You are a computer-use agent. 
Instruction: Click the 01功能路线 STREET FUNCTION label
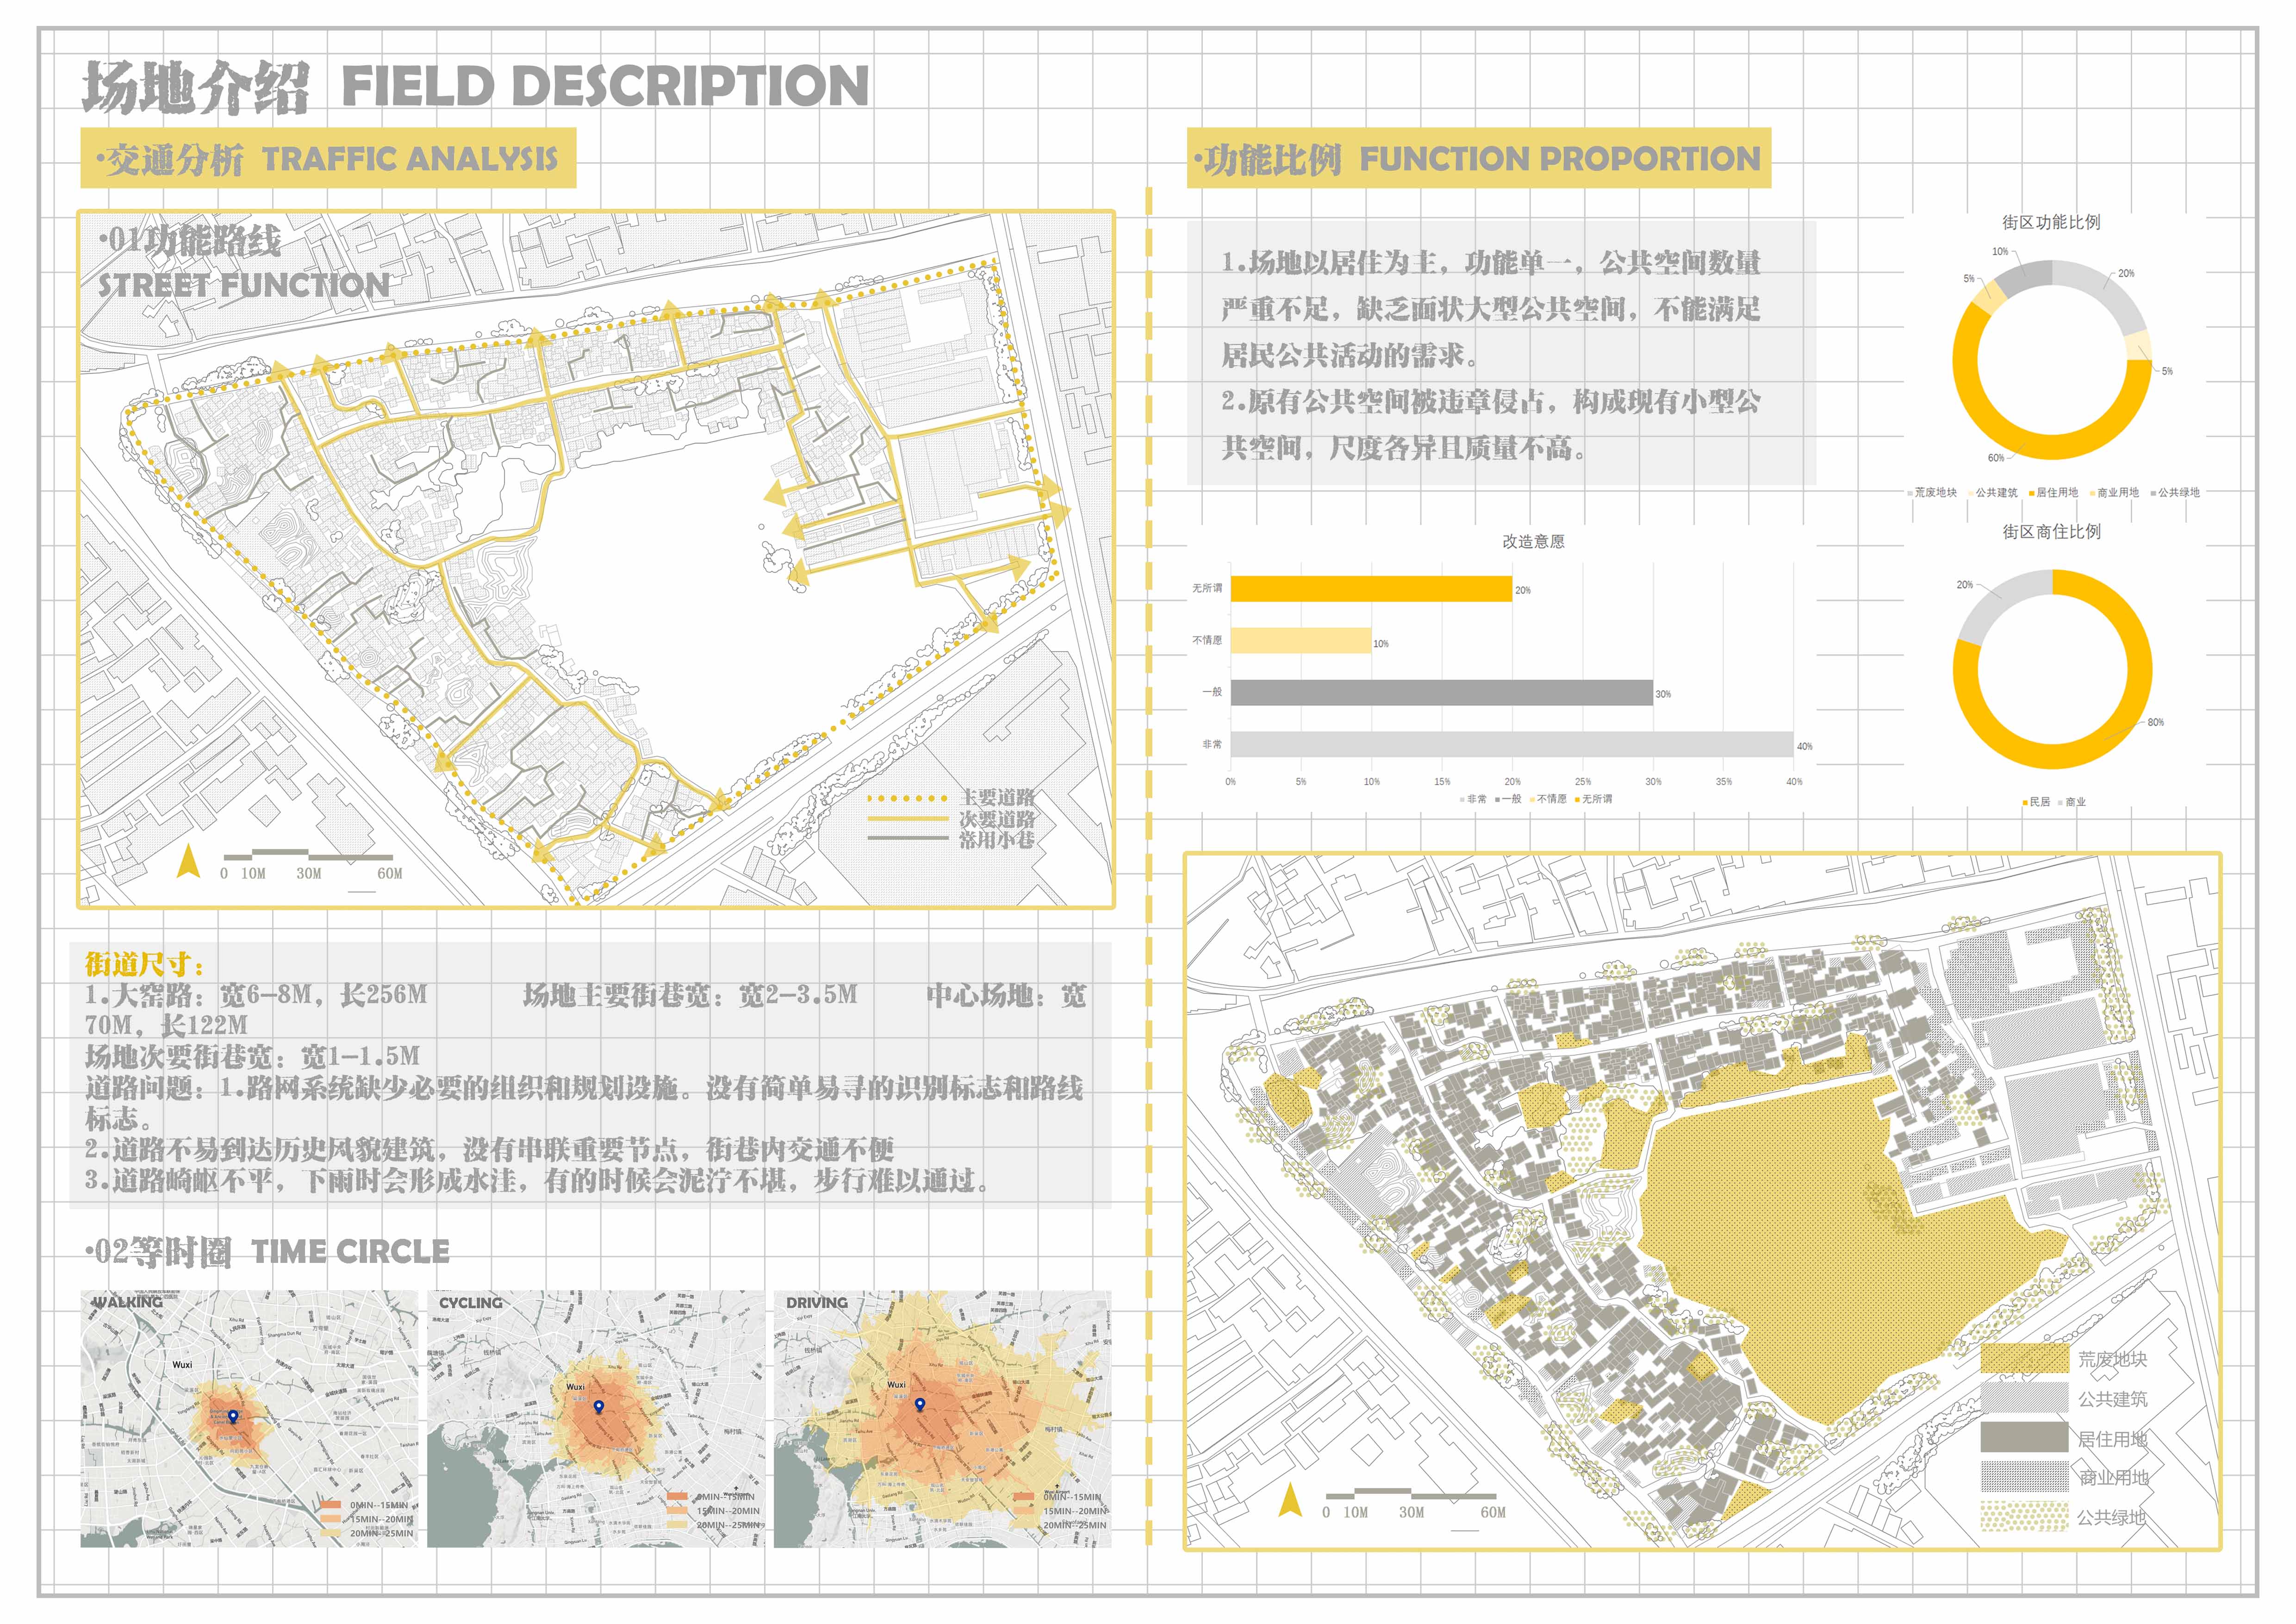point(244,263)
